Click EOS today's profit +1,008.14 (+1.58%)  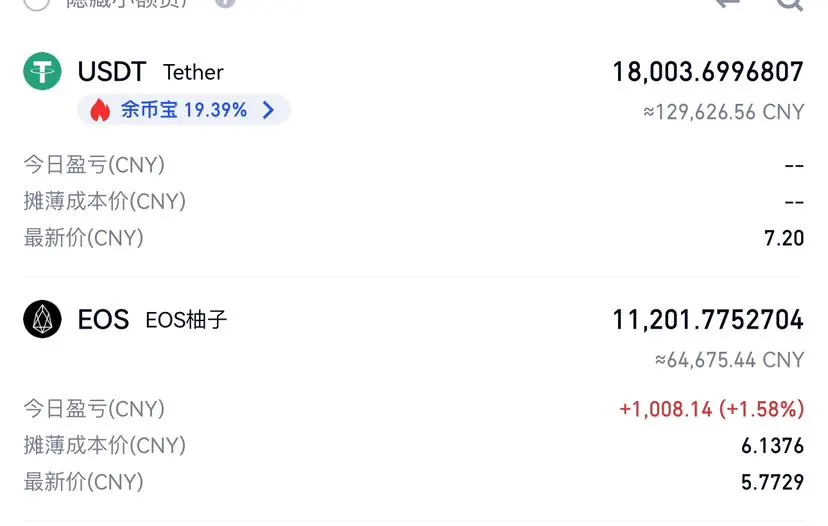pyautogui.click(x=711, y=409)
